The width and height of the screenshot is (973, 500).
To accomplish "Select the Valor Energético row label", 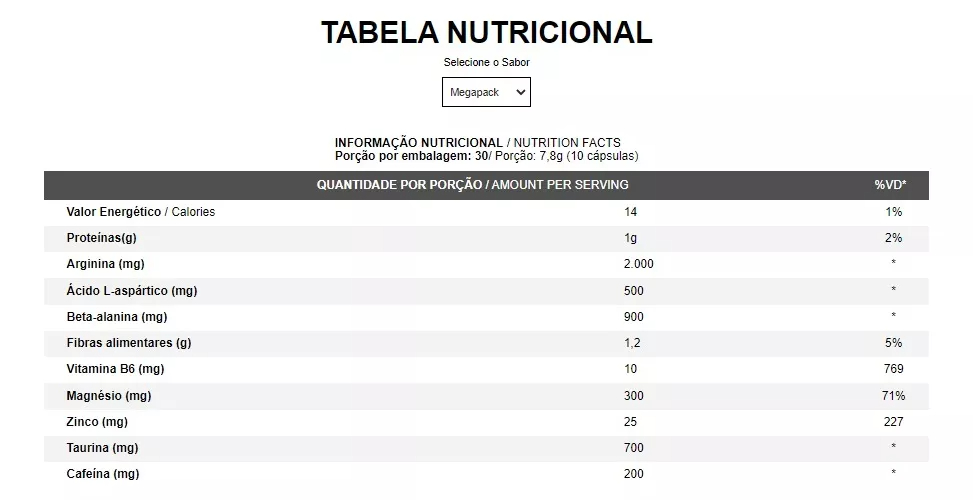I will [140, 212].
